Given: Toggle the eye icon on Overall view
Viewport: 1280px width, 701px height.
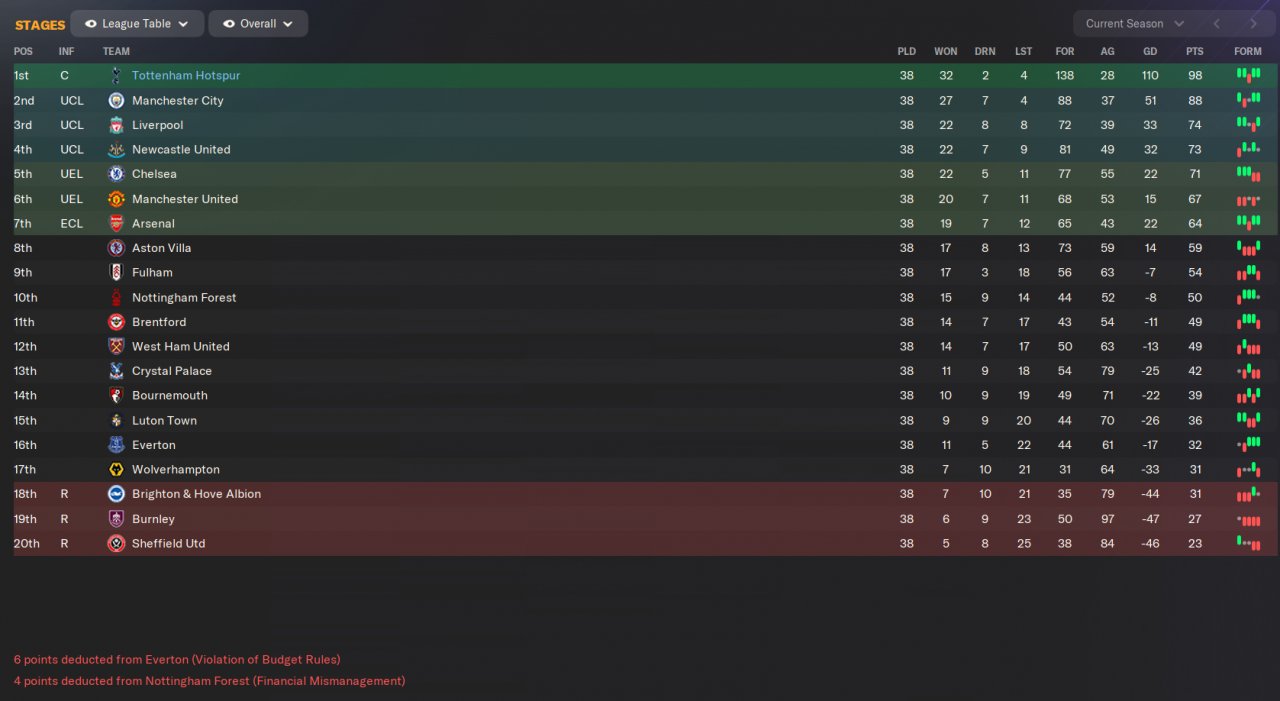Looking at the screenshot, I should point(229,24).
